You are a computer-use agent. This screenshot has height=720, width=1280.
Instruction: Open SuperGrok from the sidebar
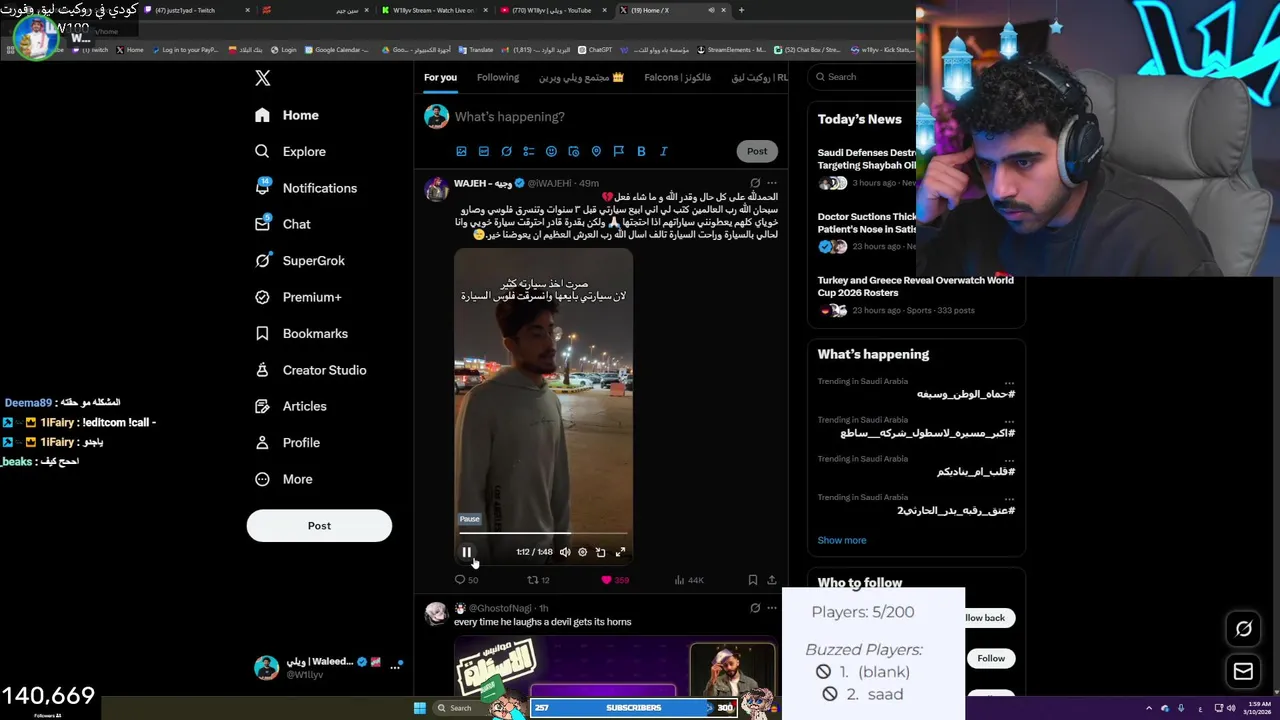(x=299, y=260)
